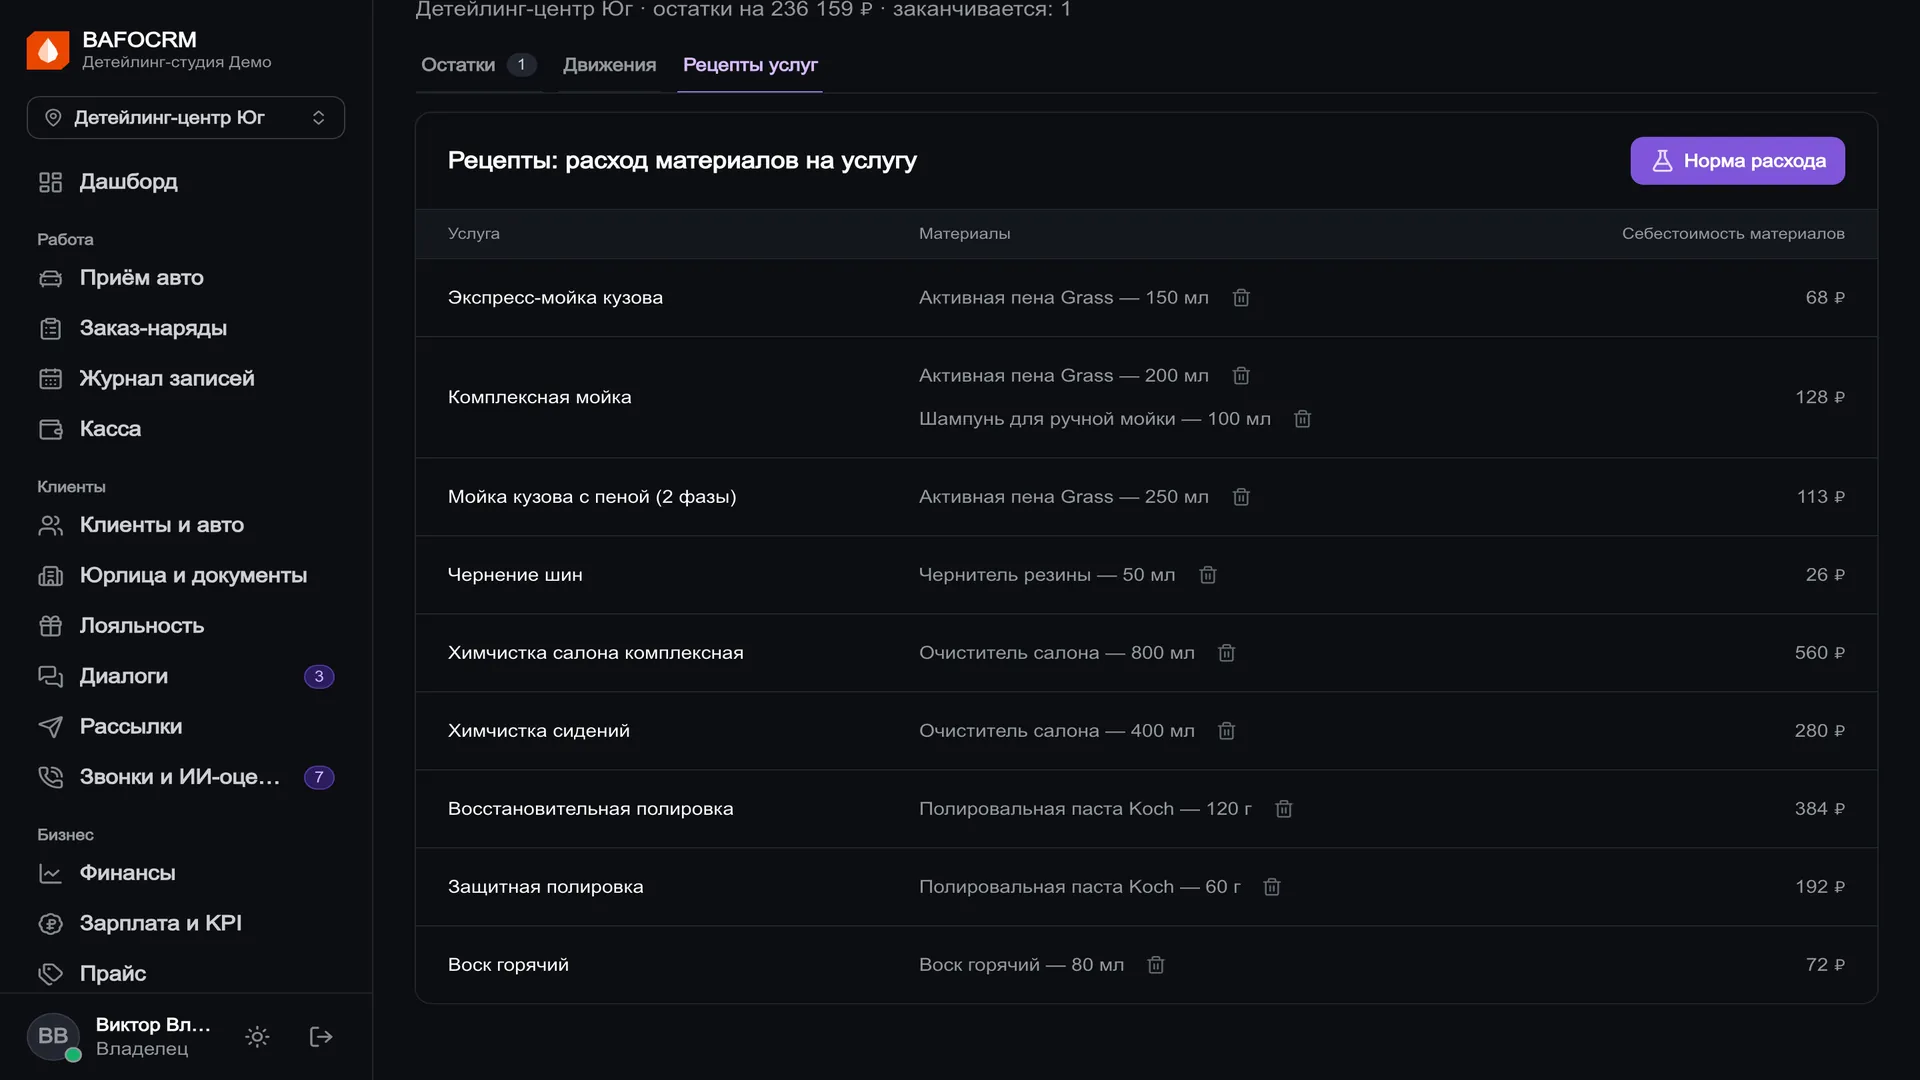Delete Воск горячий 80 мл item
Viewport: 1920px width, 1080px height.
coord(1156,965)
